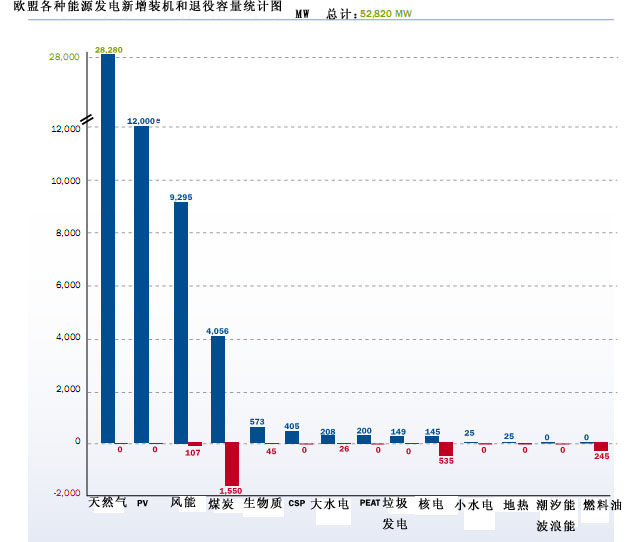This screenshot has width=634, height=542.
Task: Click the -2,000 y-axis tick label
Action: tap(65, 494)
